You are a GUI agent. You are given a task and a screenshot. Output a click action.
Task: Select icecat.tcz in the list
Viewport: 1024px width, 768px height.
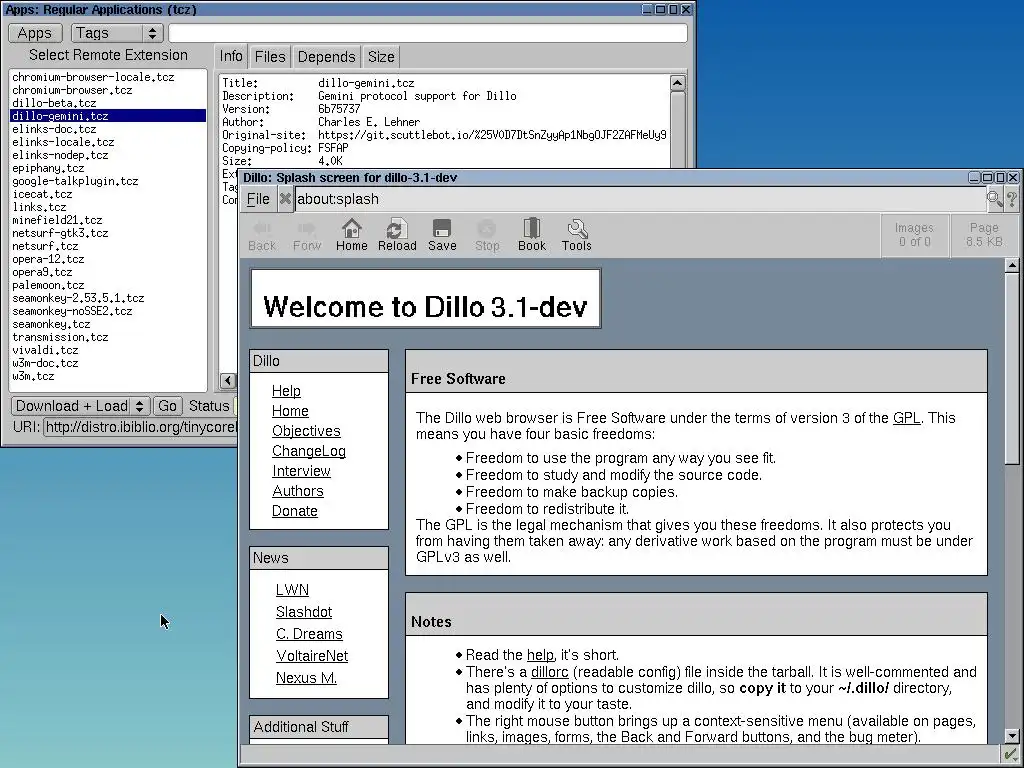[x=108, y=194]
